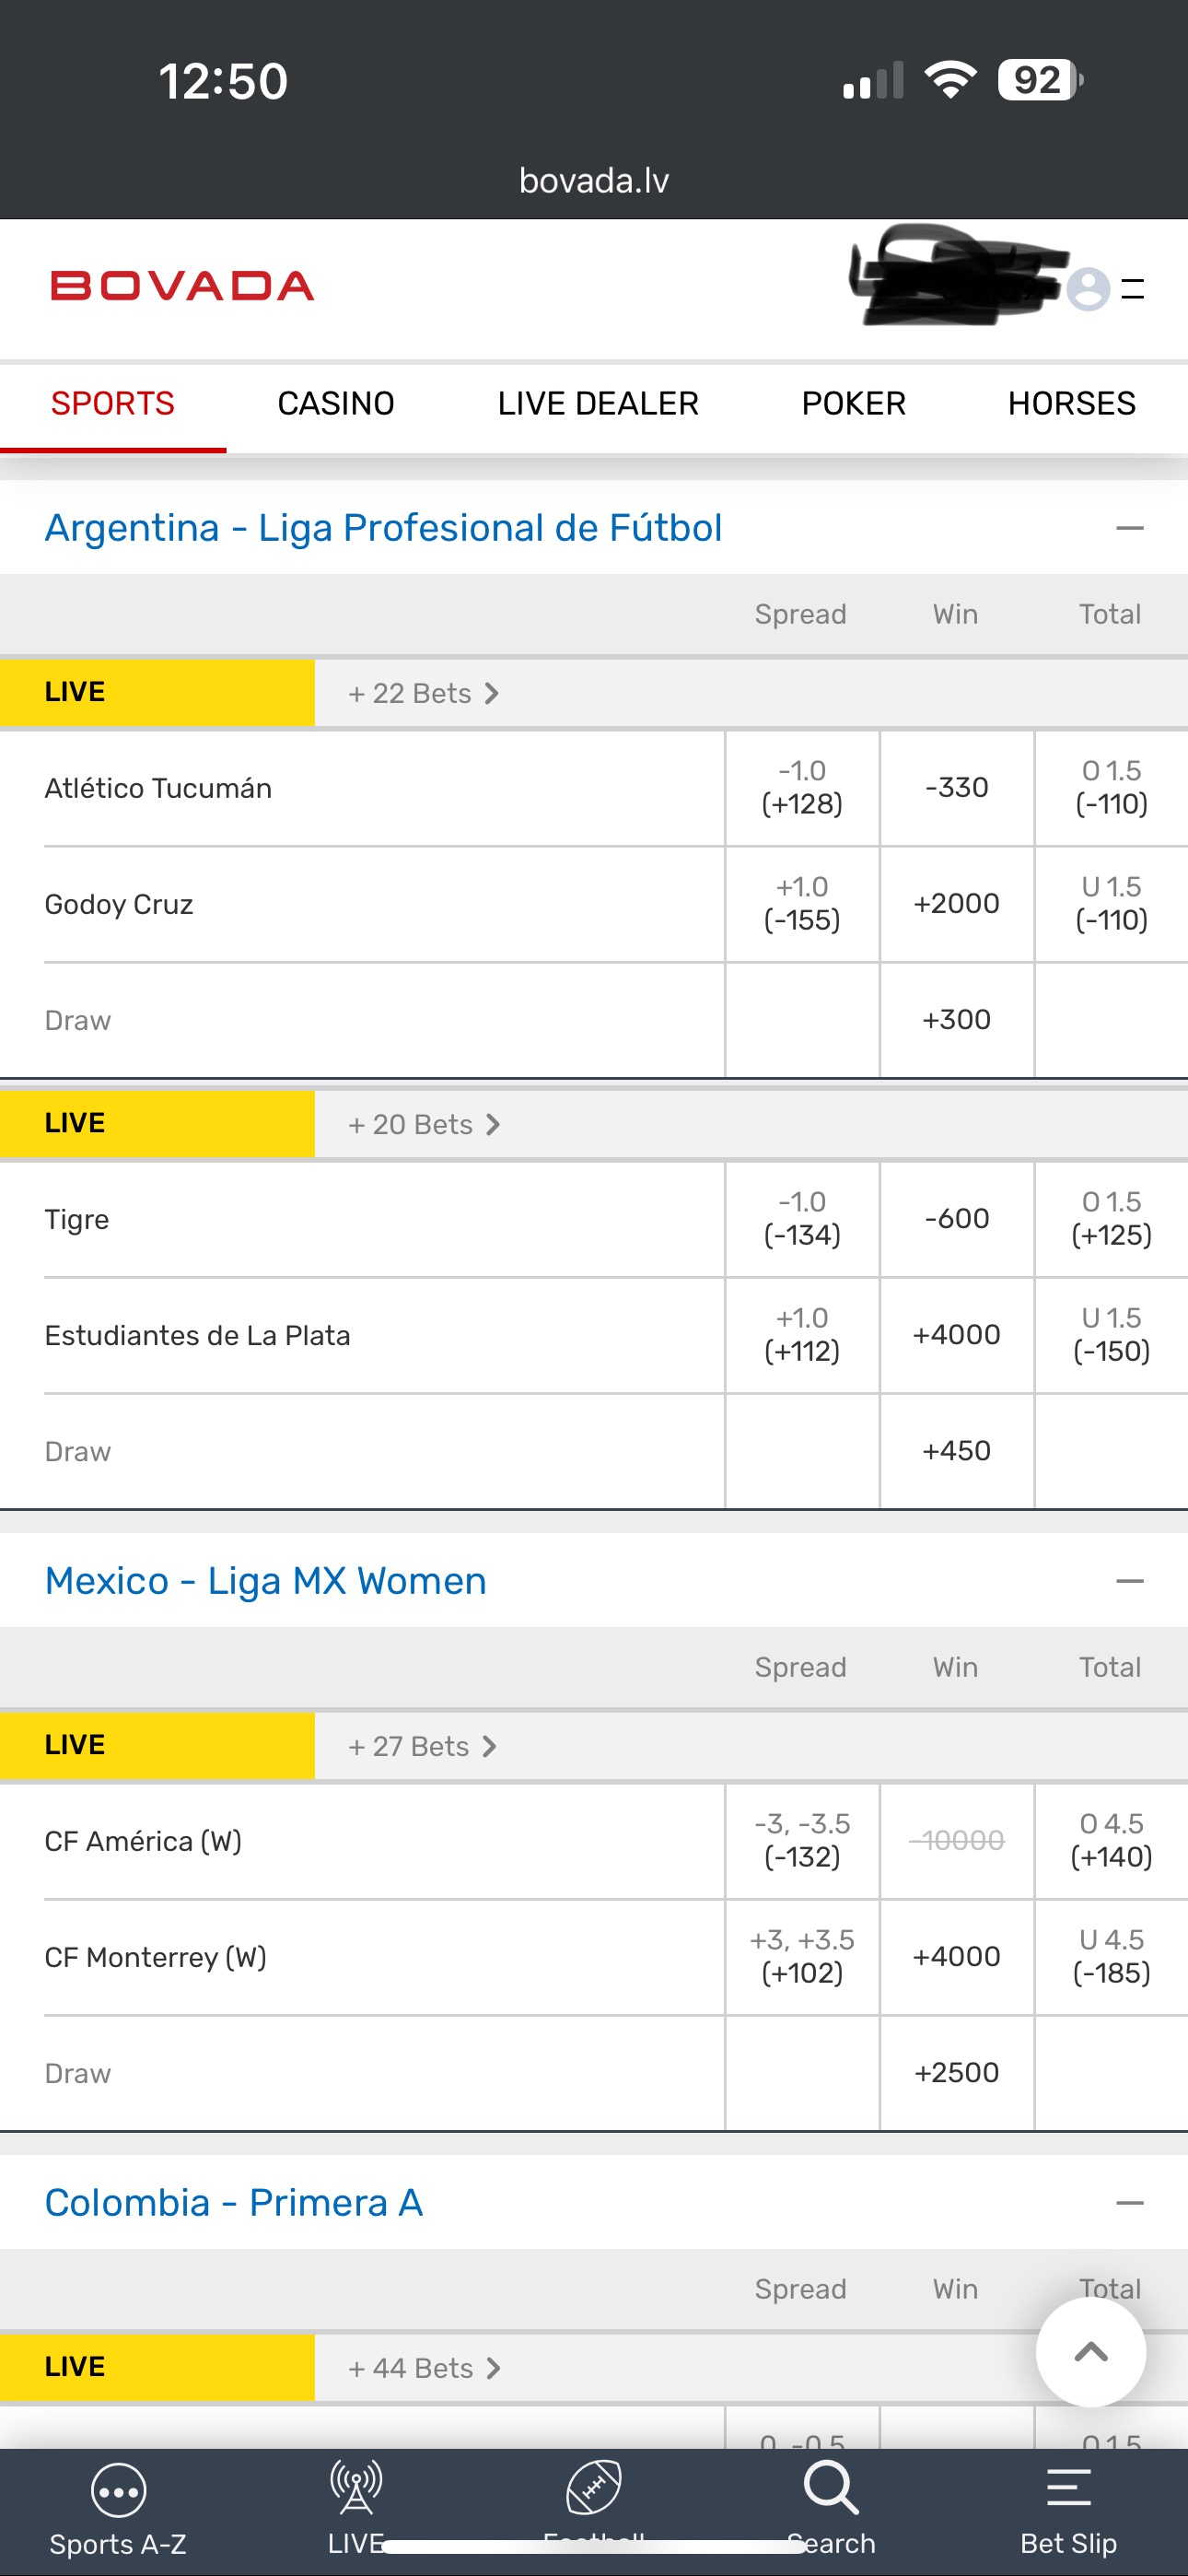The image size is (1188, 2576).
Task: Collapse Colombia Primera A section
Action: [x=1130, y=2203]
